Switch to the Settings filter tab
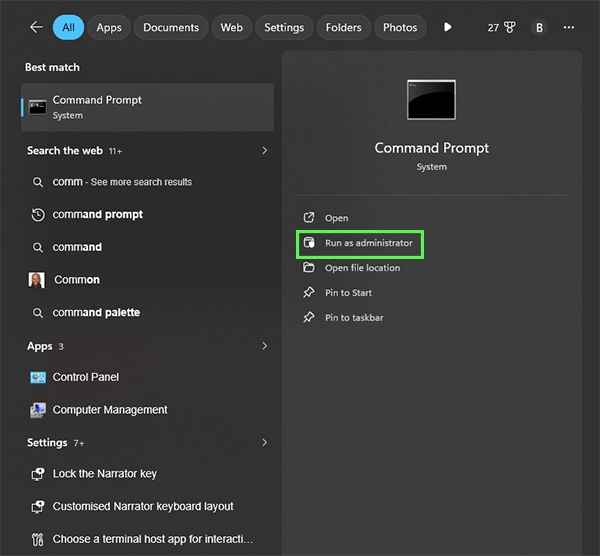 (284, 28)
